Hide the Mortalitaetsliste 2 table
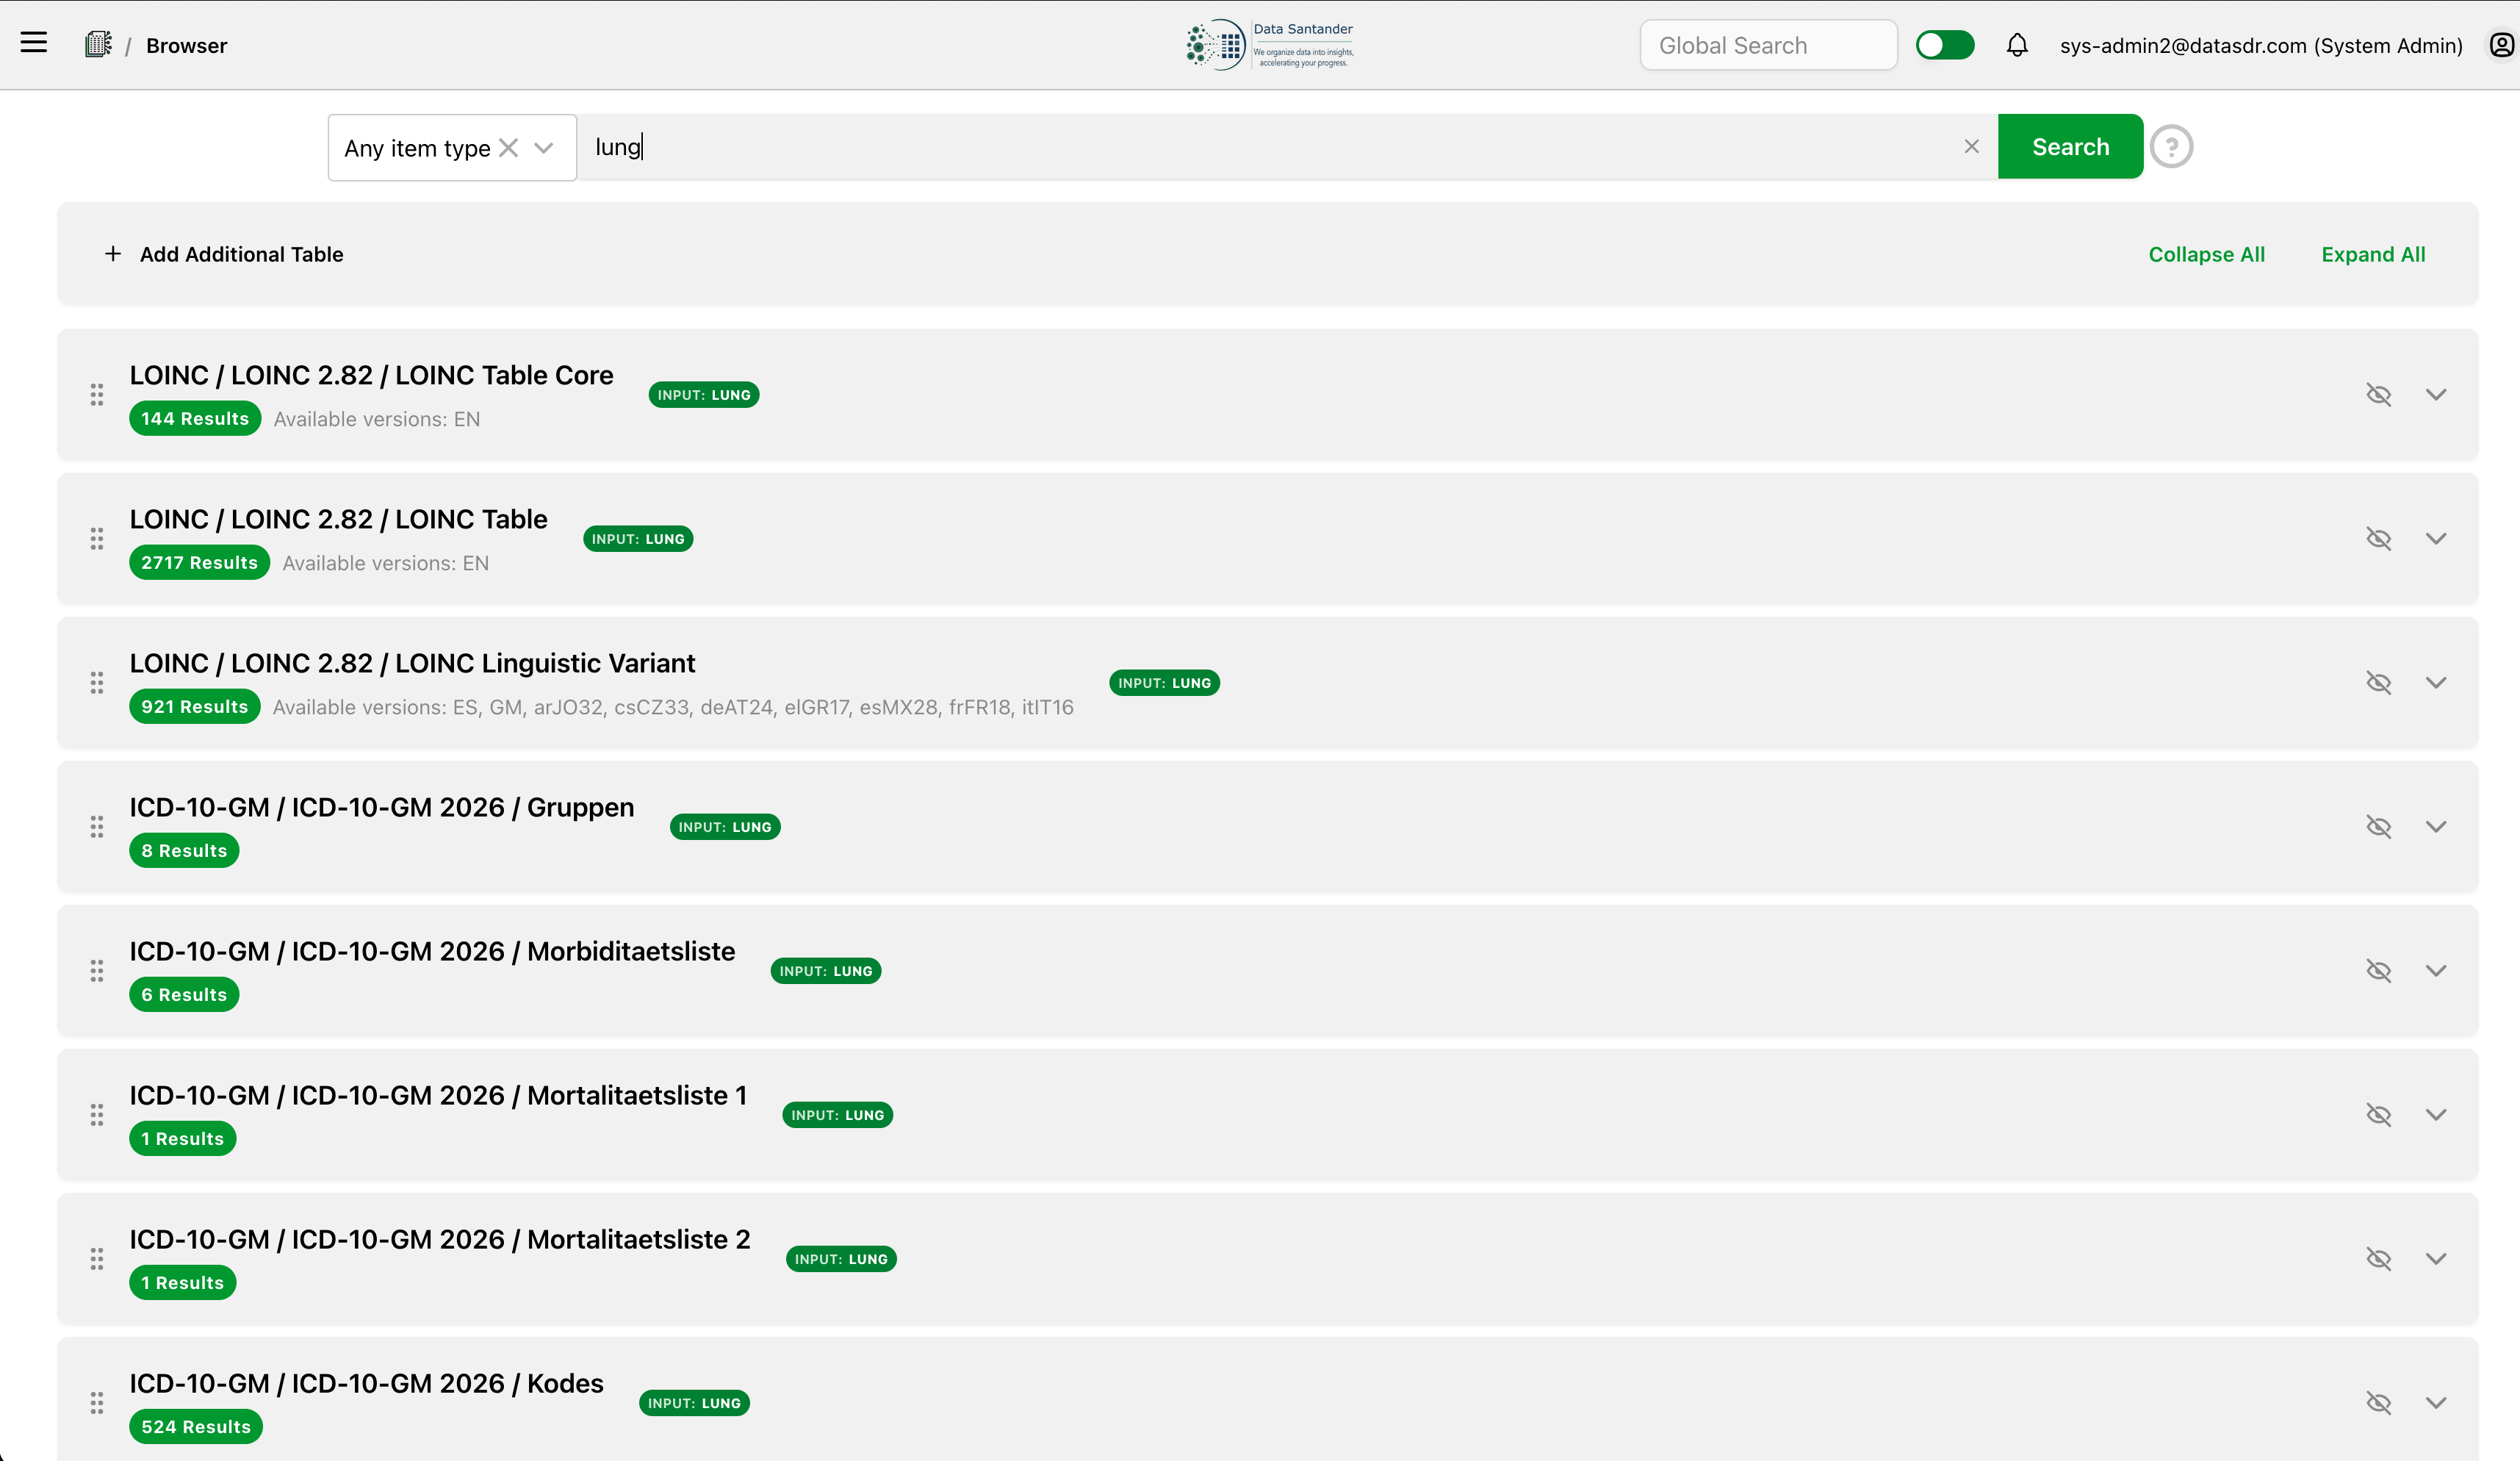This screenshot has height=1461, width=2520. point(2378,1259)
